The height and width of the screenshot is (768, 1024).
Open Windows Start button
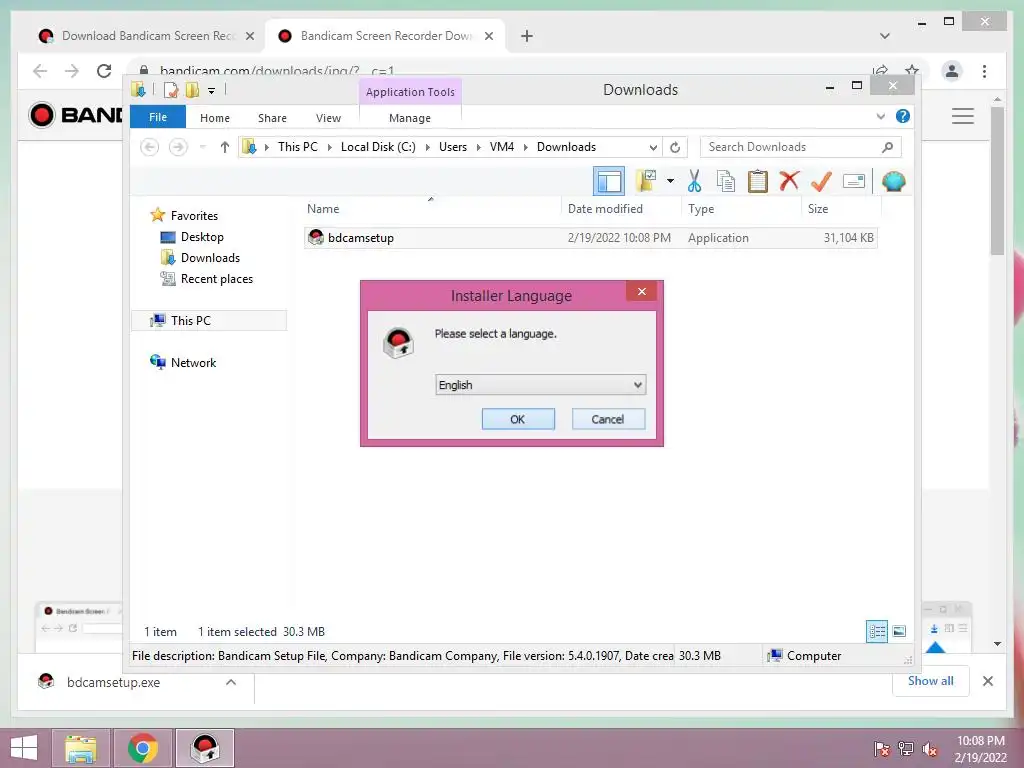24,748
